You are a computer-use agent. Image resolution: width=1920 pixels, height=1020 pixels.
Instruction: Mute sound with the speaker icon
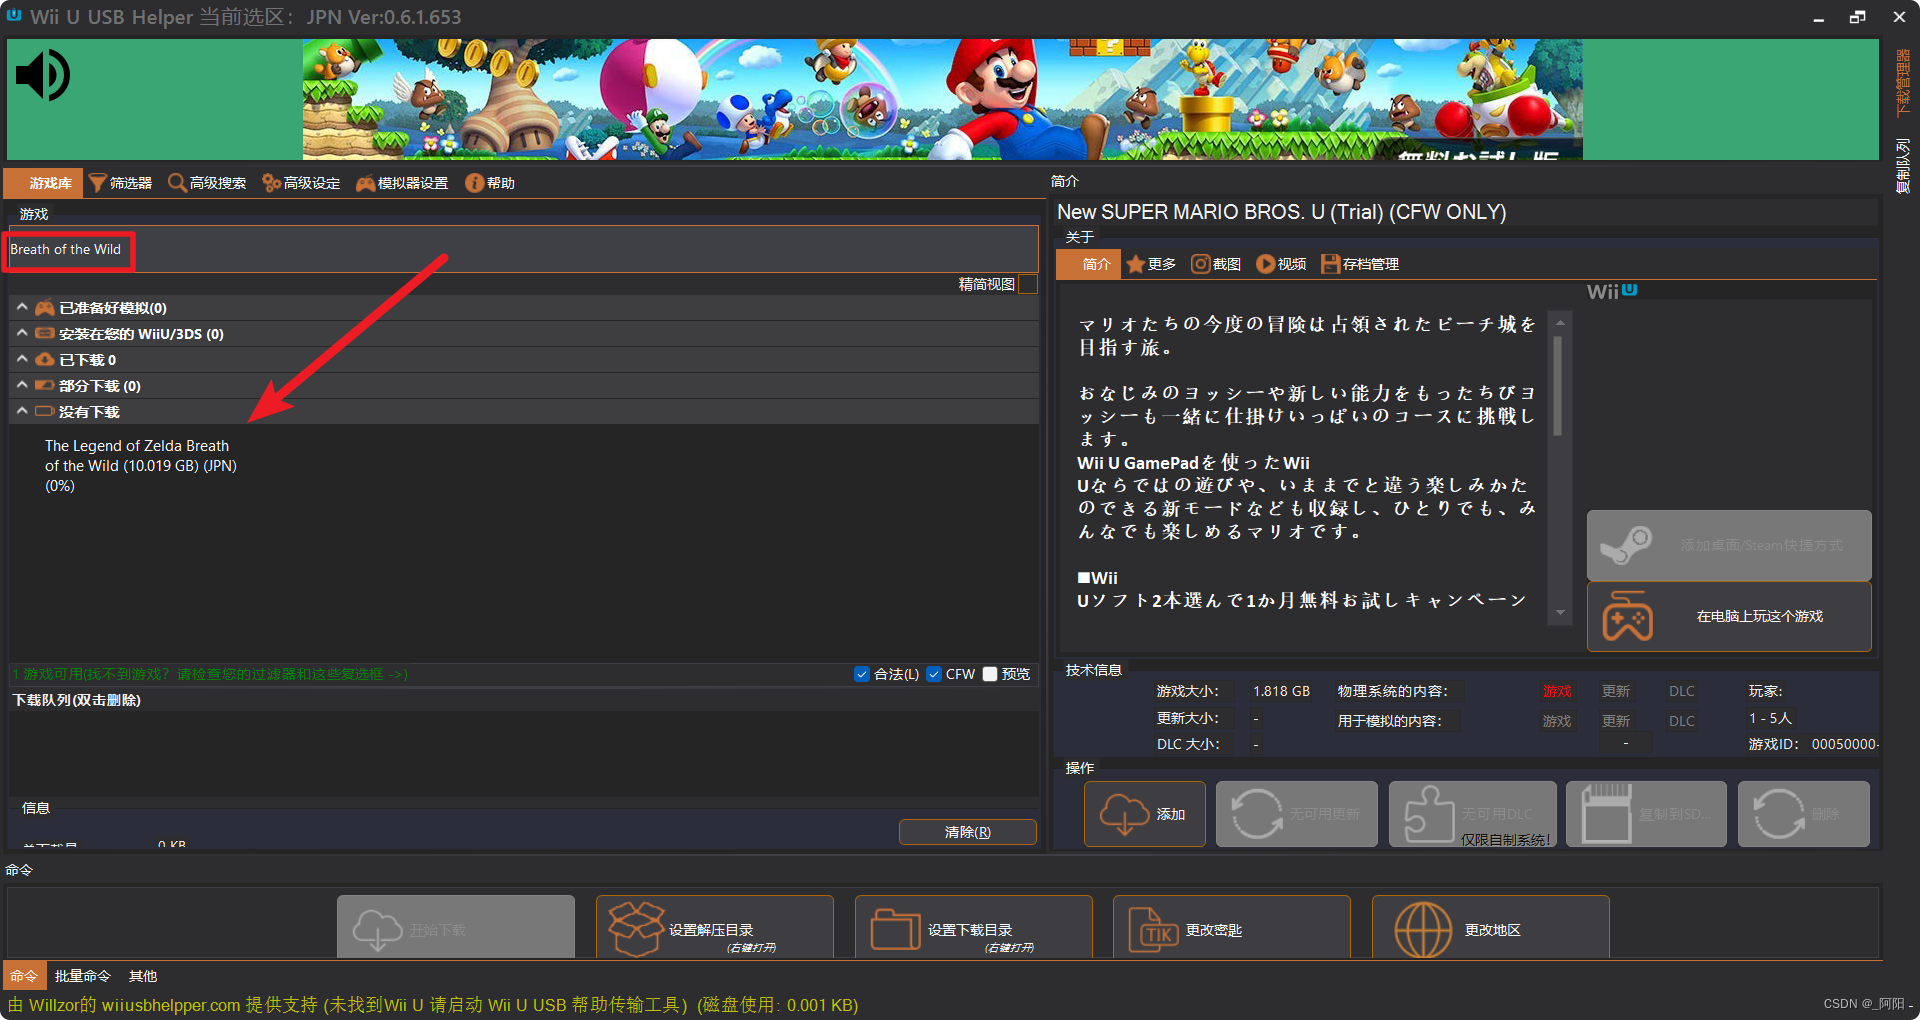43,76
